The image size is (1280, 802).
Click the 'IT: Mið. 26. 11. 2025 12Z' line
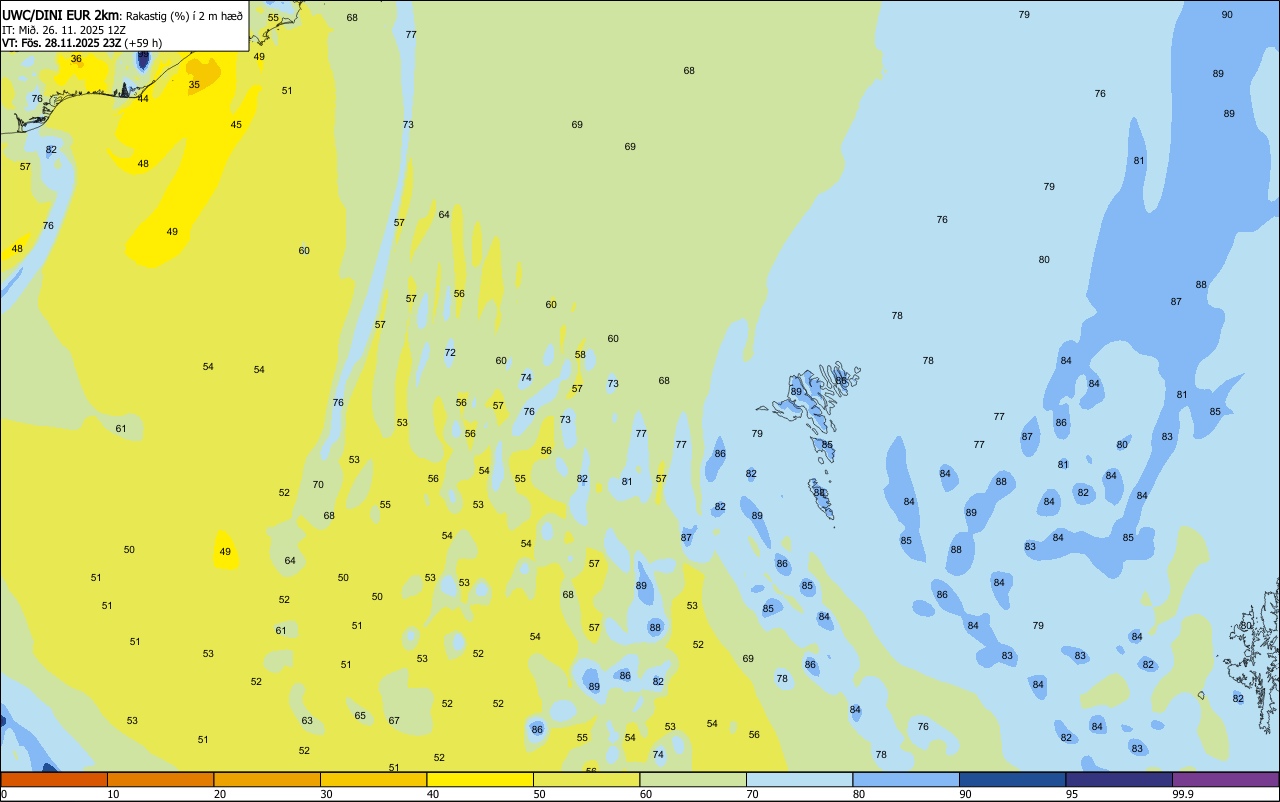[x=64, y=29]
